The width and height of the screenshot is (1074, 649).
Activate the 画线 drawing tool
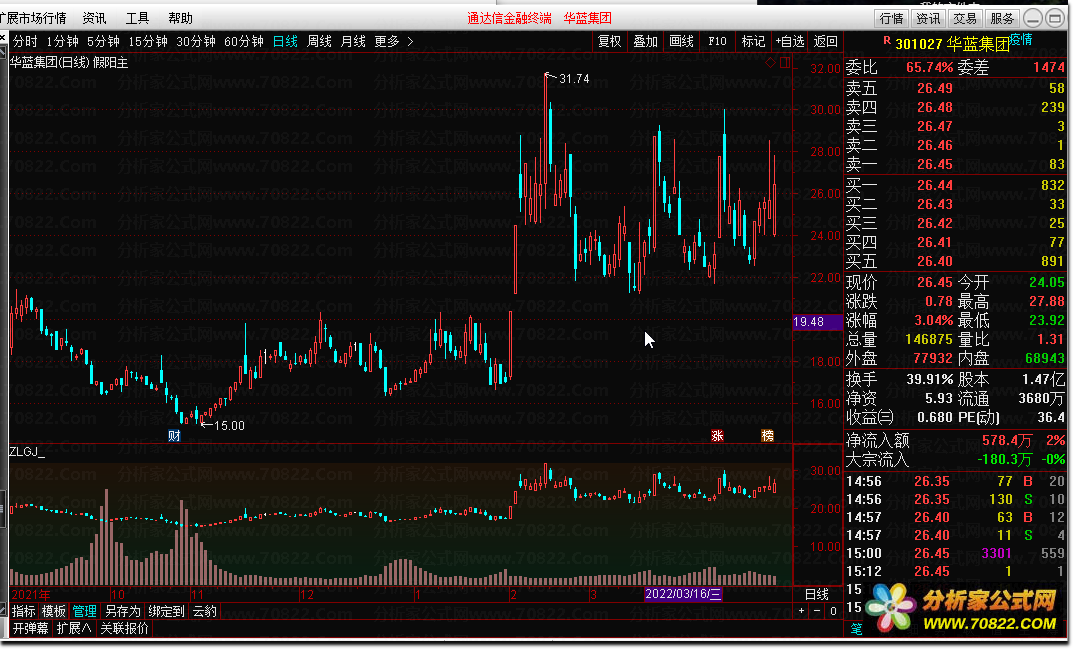pyautogui.click(x=682, y=42)
